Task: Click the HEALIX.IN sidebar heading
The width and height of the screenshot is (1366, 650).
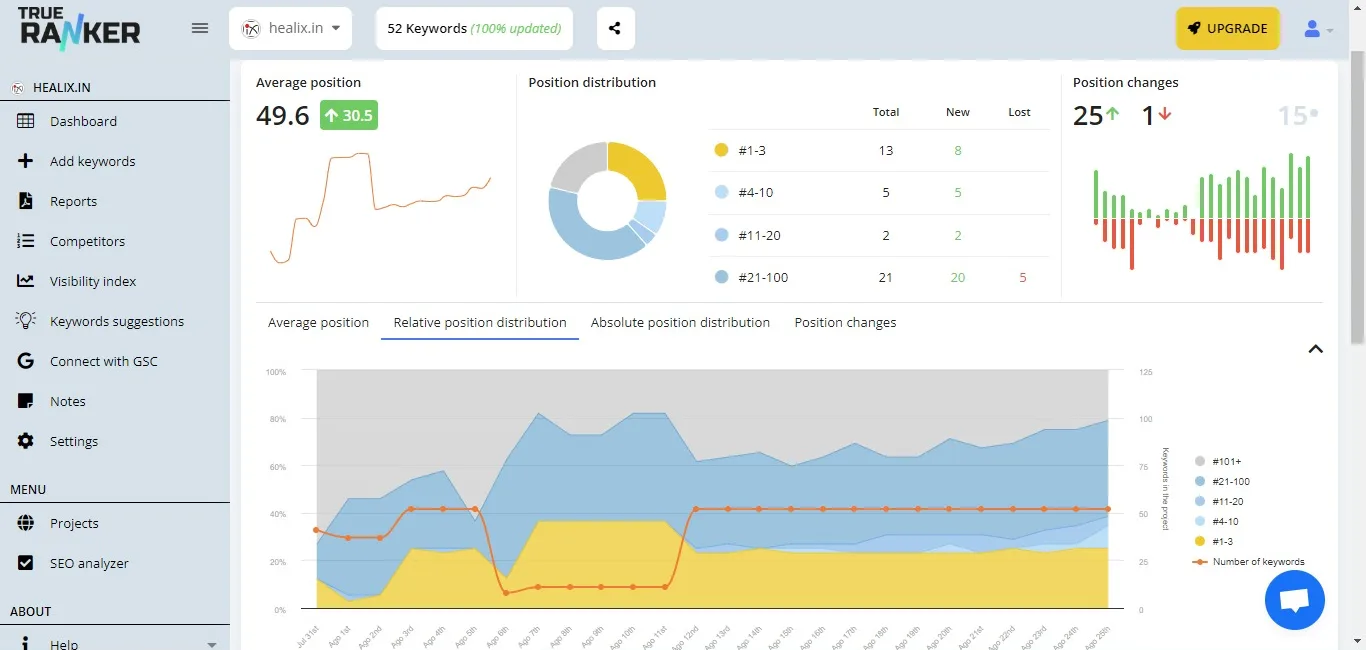Action: pos(63,87)
